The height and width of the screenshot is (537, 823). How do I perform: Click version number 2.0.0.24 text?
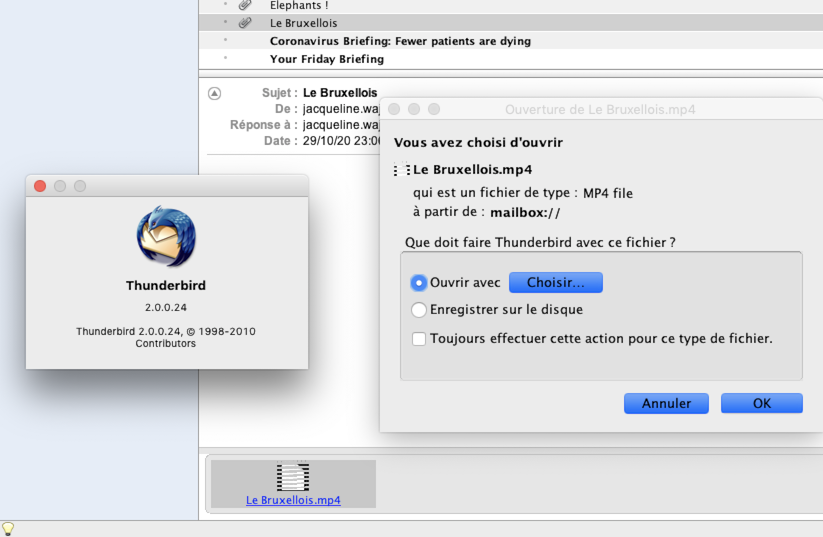click(166, 308)
